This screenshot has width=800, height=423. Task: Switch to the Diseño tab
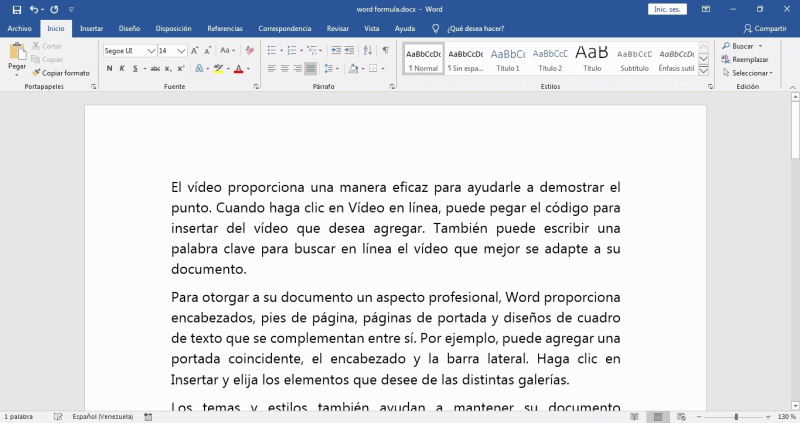(129, 29)
